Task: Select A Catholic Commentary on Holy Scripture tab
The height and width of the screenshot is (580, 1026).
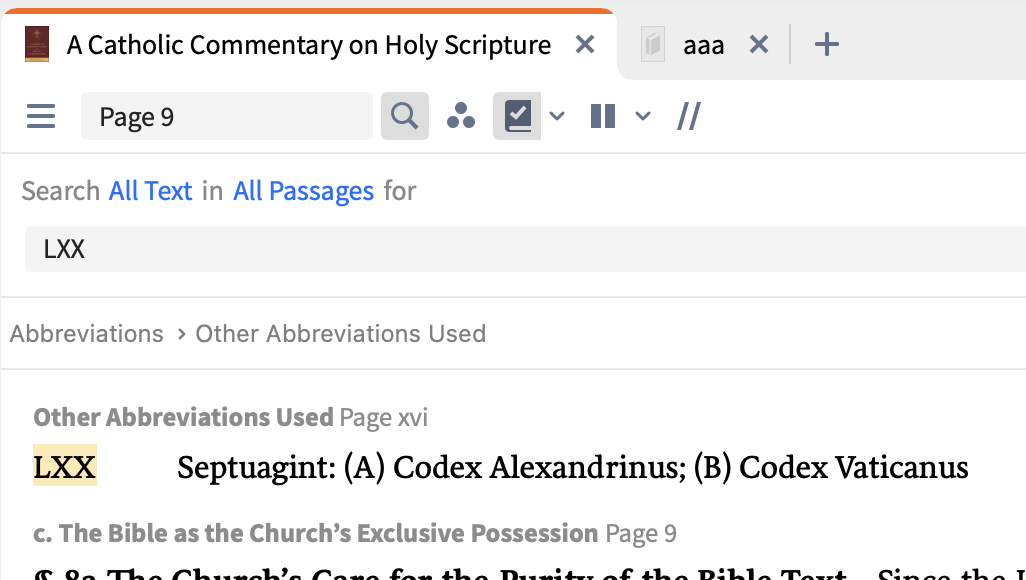Action: click(308, 45)
